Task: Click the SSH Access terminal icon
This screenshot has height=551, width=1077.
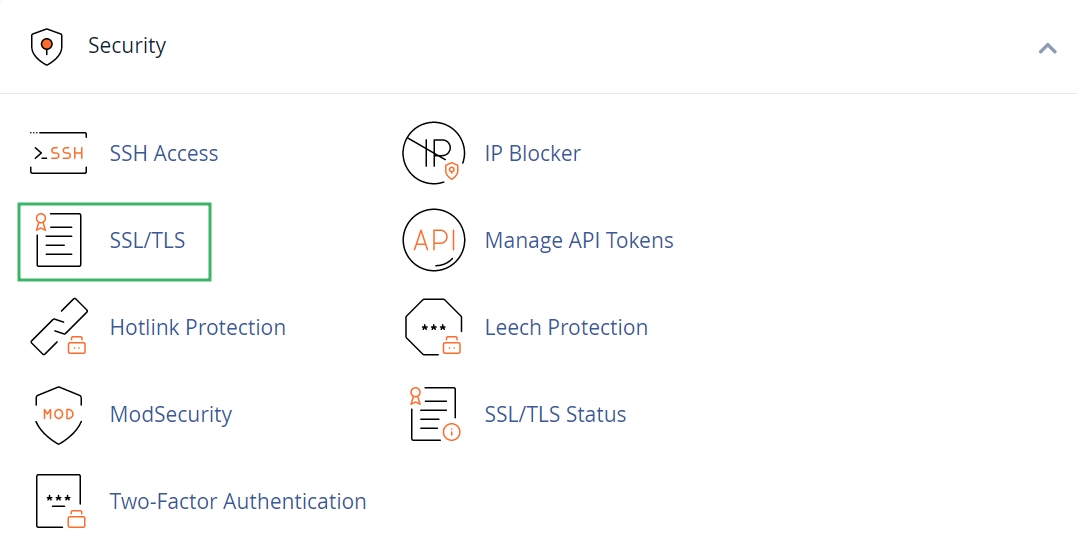Action: tap(58, 153)
